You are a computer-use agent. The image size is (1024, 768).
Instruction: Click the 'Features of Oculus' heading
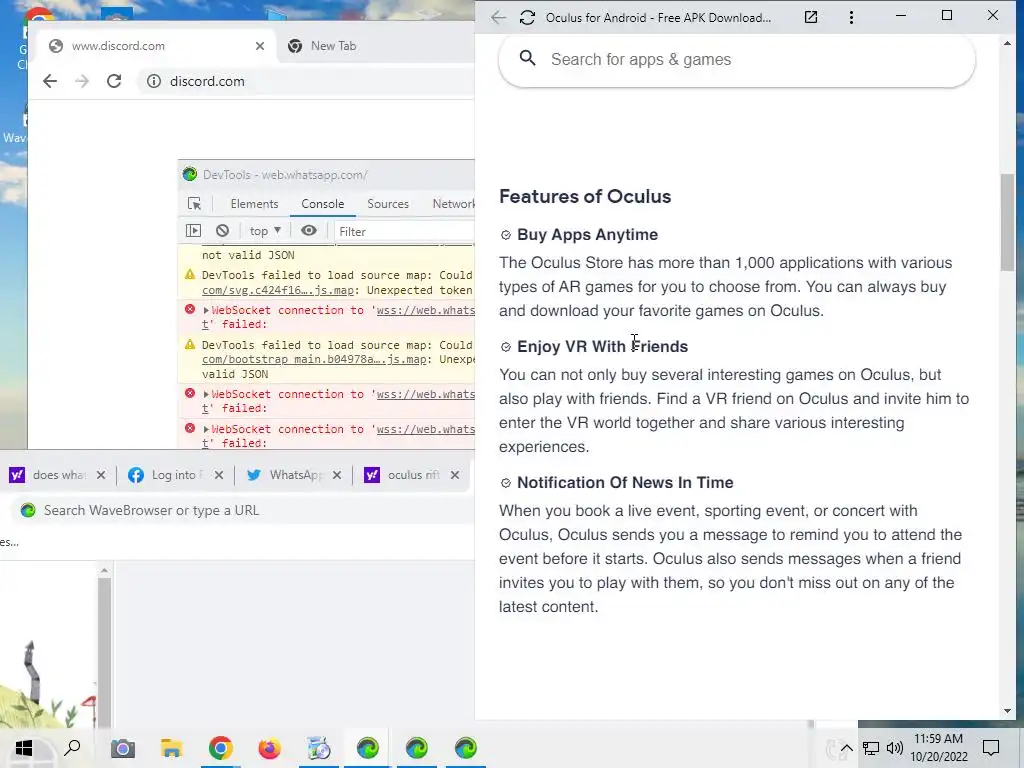pyautogui.click(x=585, y=197)
